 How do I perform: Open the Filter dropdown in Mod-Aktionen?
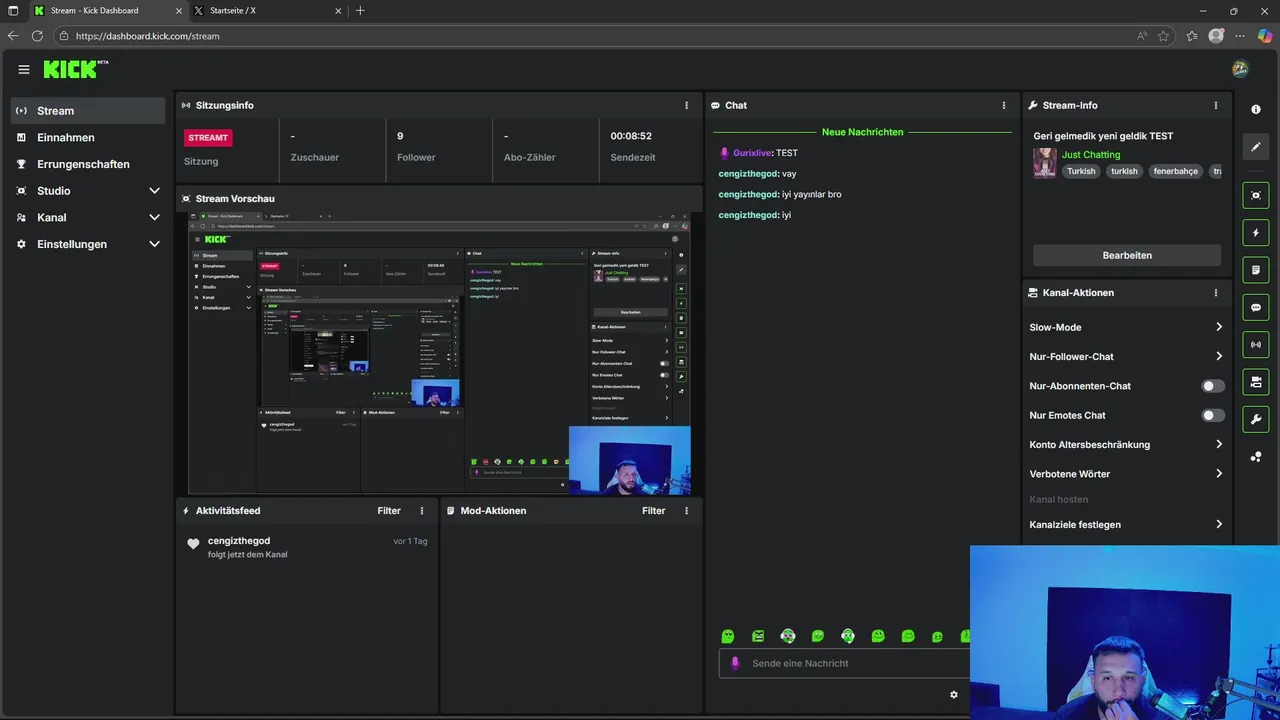pos(653,511)
